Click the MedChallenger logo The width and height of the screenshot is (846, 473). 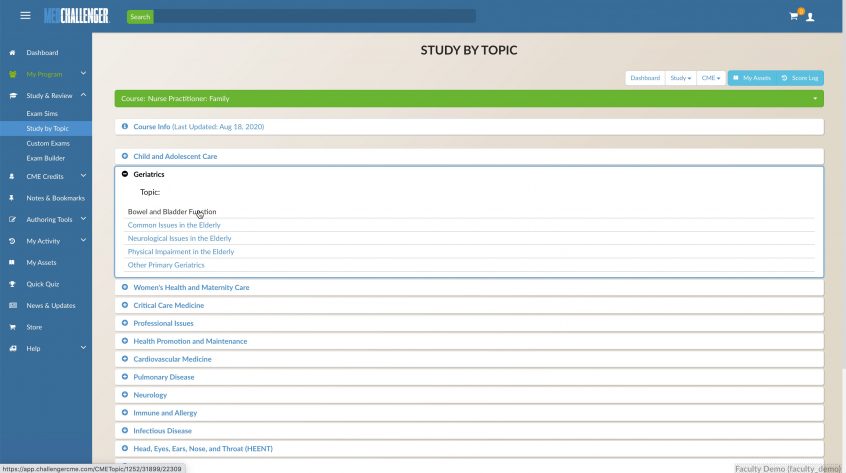[x=77, y=16]
